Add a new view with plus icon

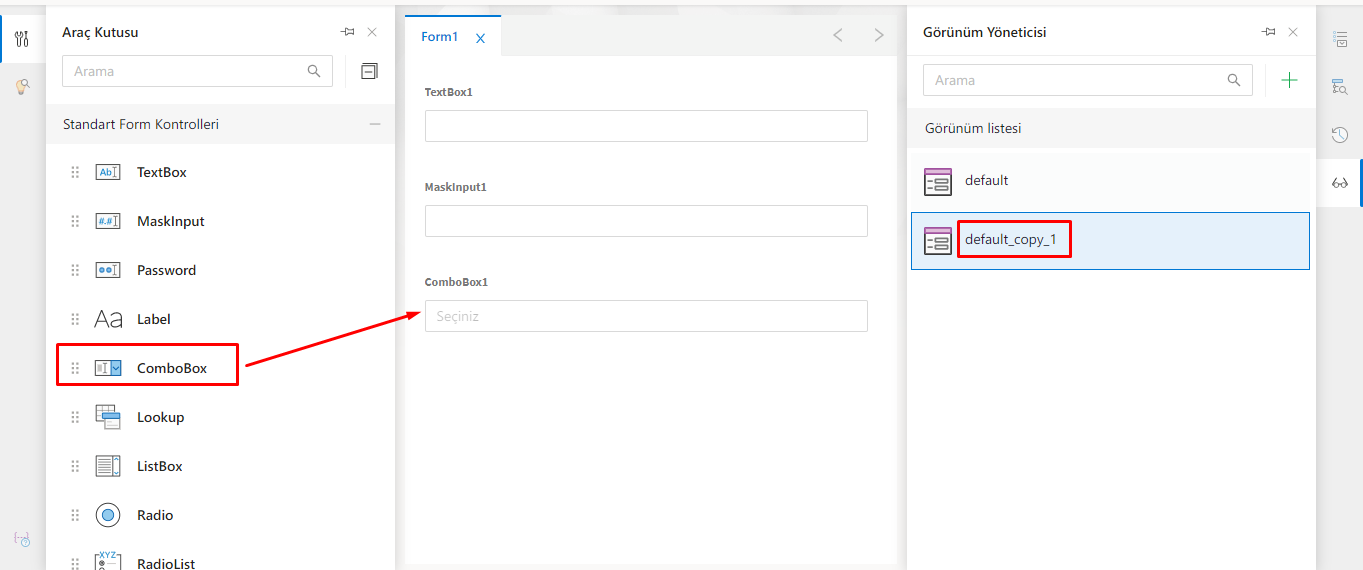point(1289,80)
